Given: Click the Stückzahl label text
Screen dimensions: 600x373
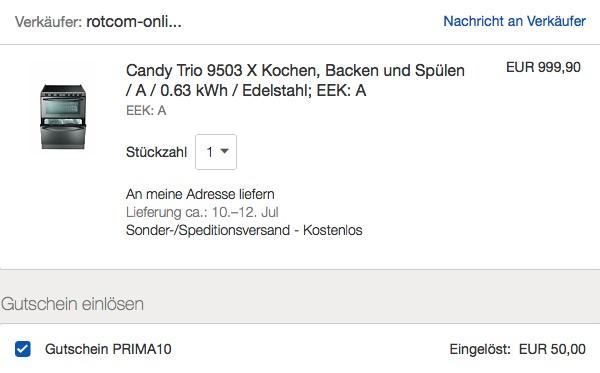Looking at the screenshot, I should point(156,152).
